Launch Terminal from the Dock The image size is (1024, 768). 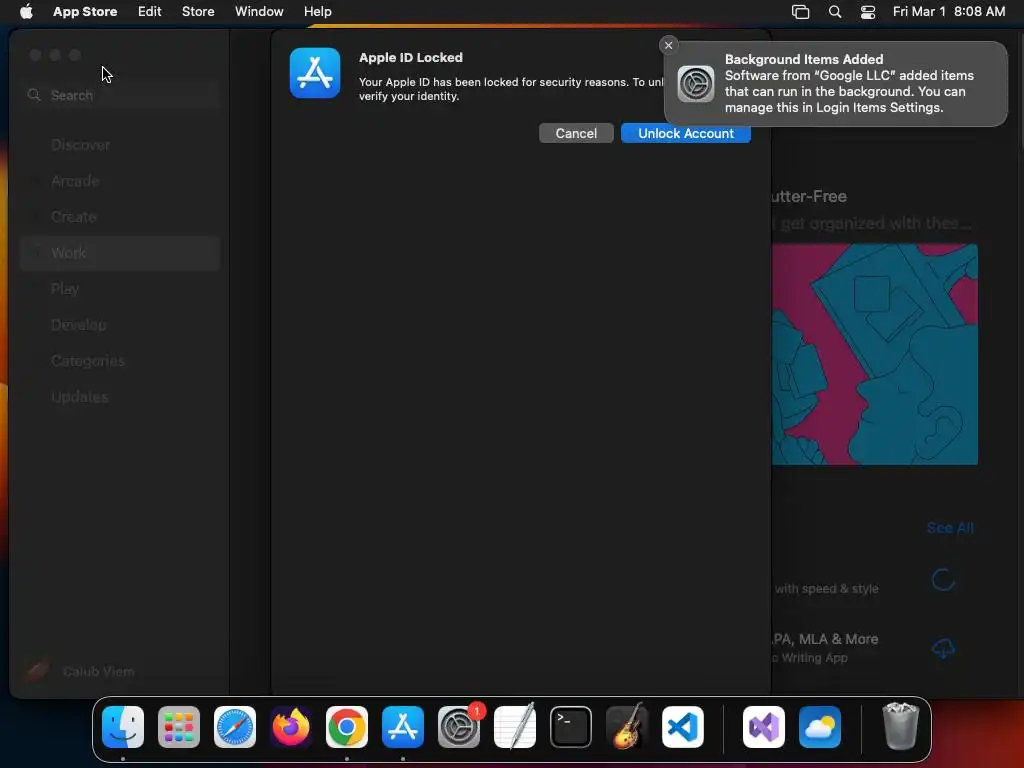click(x=571, y=727)
